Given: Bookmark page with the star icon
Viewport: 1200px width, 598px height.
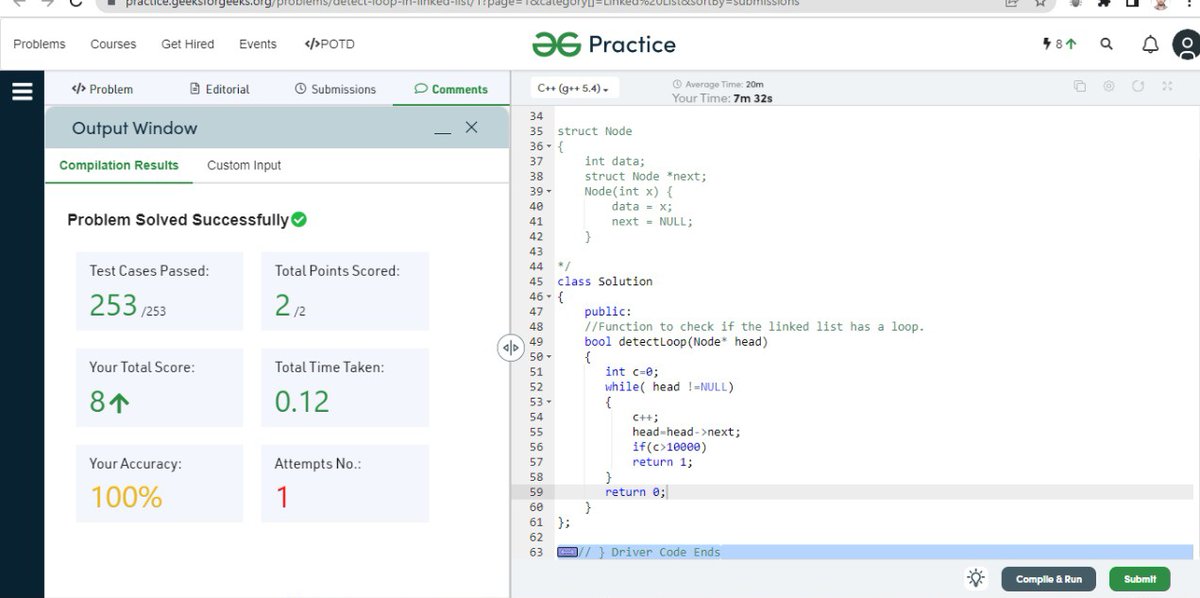Looking at the screenshot, I should [x=1040, y=3].
